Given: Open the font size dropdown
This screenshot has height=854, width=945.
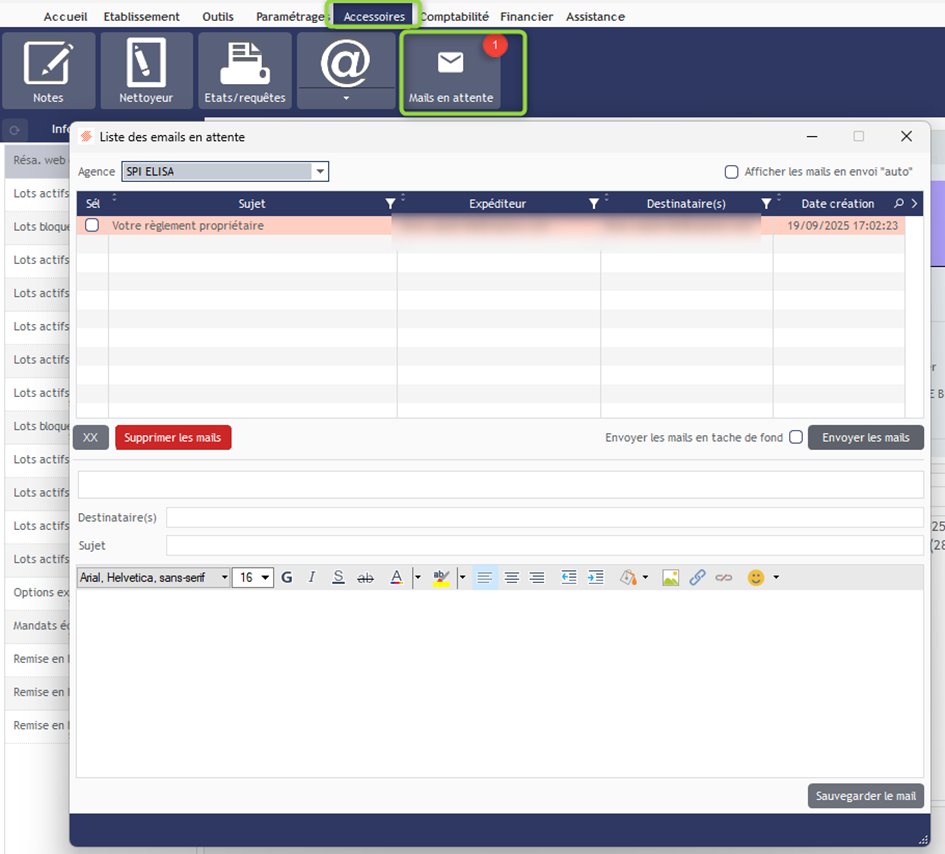Looking at the screenshot, I should [265, 578].
